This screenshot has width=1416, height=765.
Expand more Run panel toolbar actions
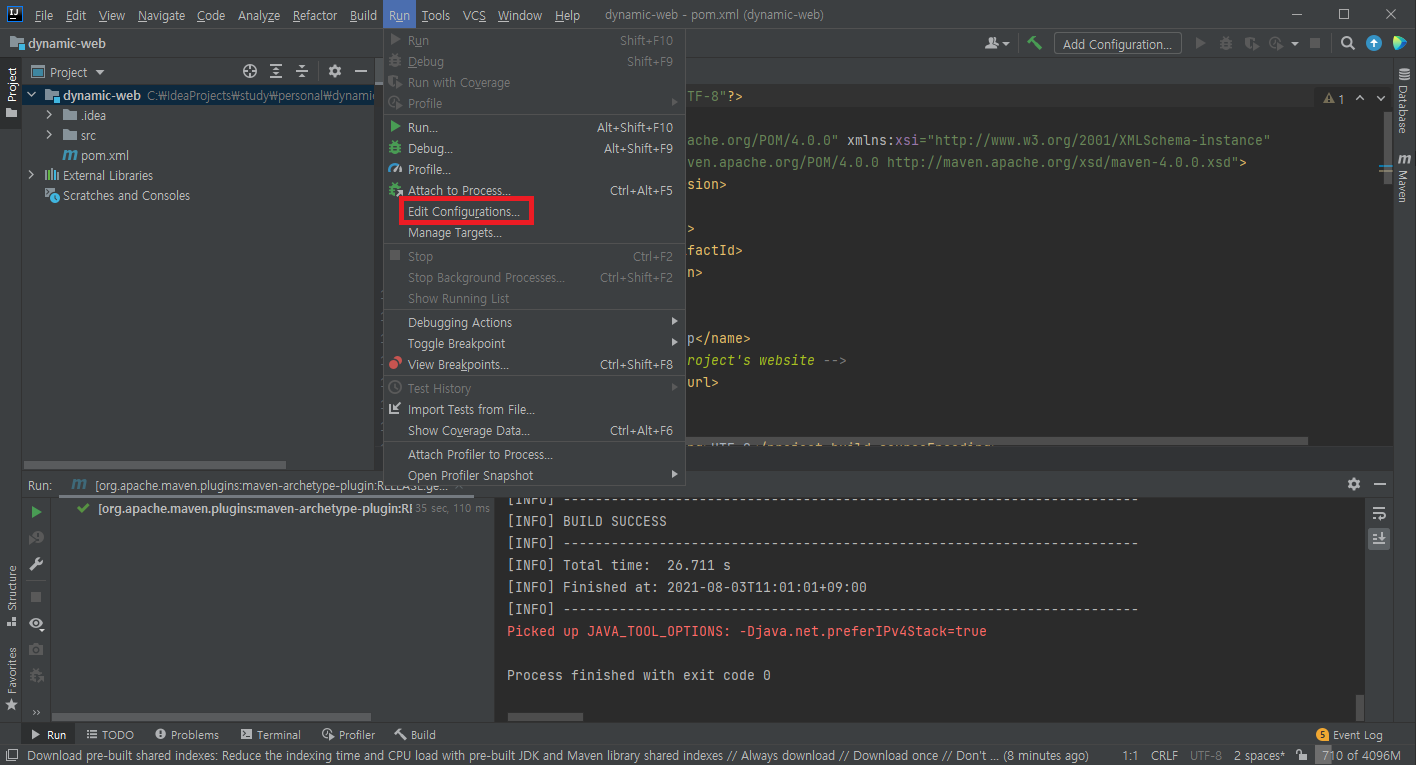pyautogui.click(x=36, y=712)
